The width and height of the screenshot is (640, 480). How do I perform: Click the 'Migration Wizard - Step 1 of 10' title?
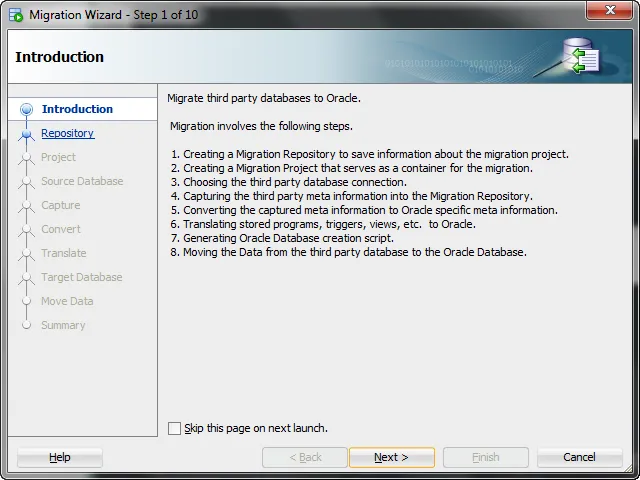(x=113, y=15)
